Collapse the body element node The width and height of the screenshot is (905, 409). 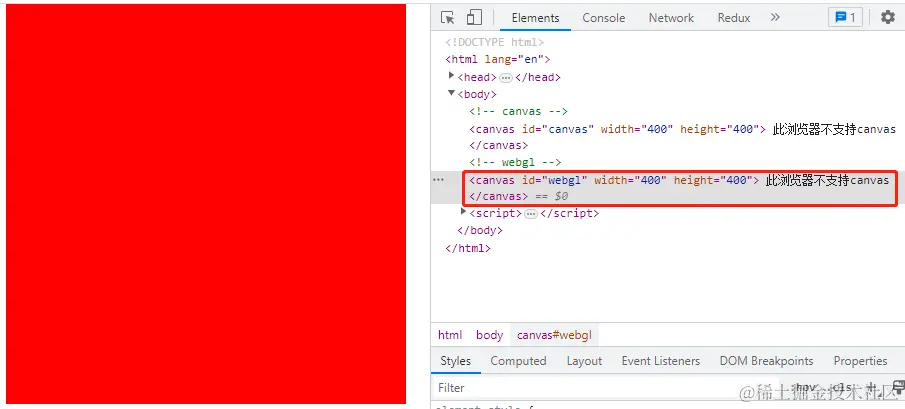[x=451, y=93]
